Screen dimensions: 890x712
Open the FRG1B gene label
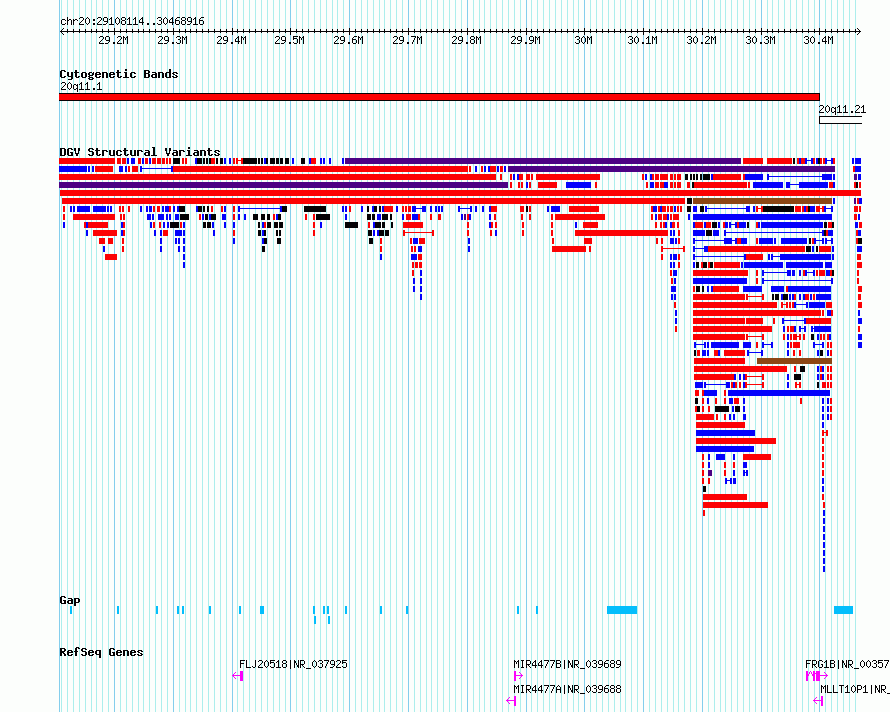pyautogui.click(x=847, y=664)
